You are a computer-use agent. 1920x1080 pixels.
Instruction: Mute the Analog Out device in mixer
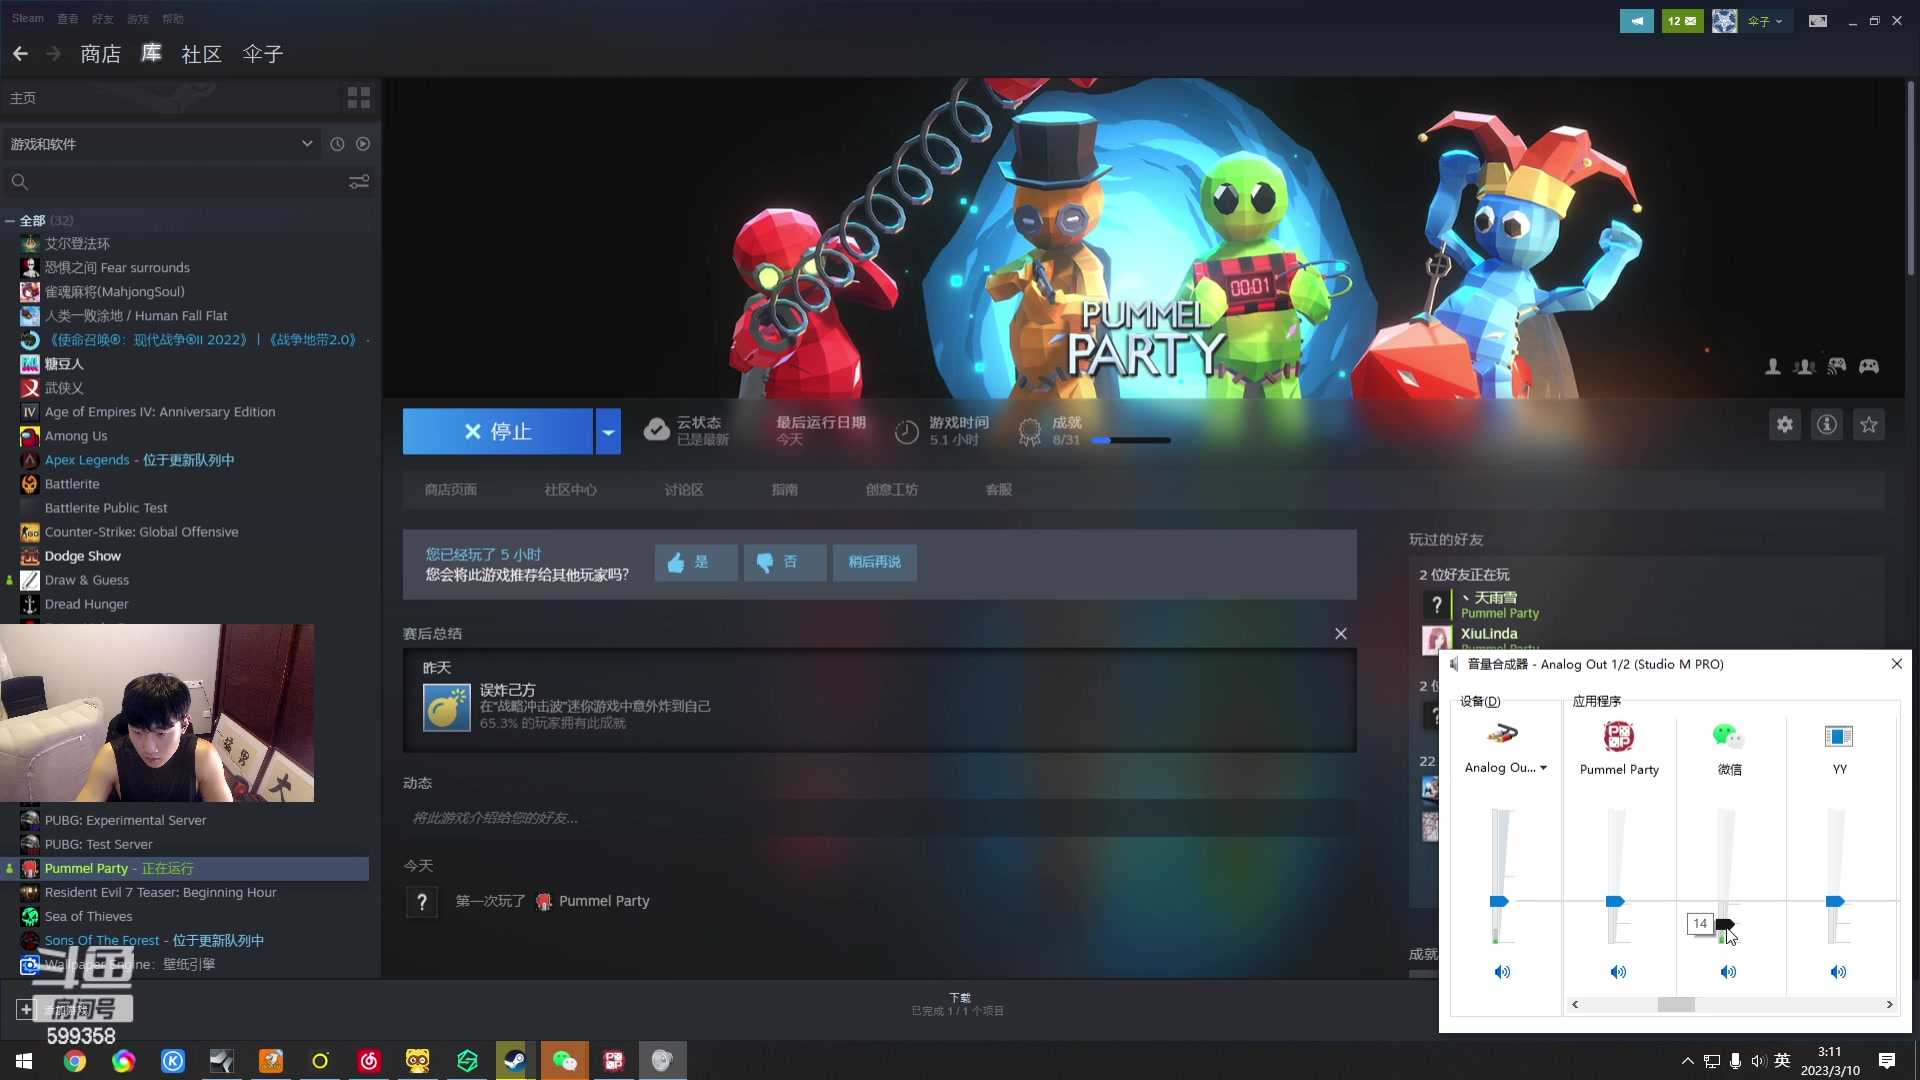[x=1502, y=972]
